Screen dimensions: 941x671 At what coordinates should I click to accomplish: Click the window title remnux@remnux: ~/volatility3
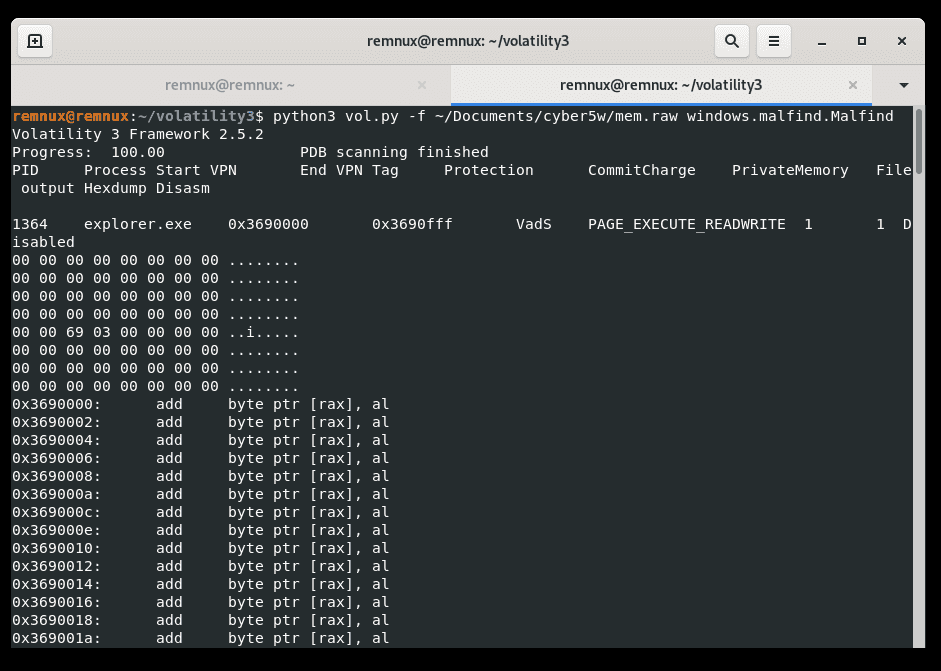(467, 41)
